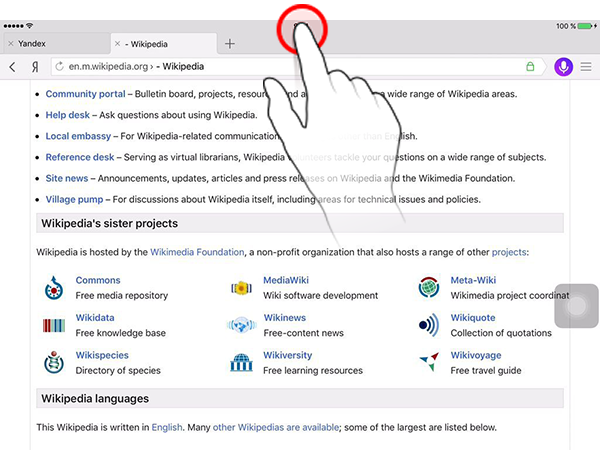600x450 pixels.
Task: Open the hamburger browser menu
Action: 586,67
